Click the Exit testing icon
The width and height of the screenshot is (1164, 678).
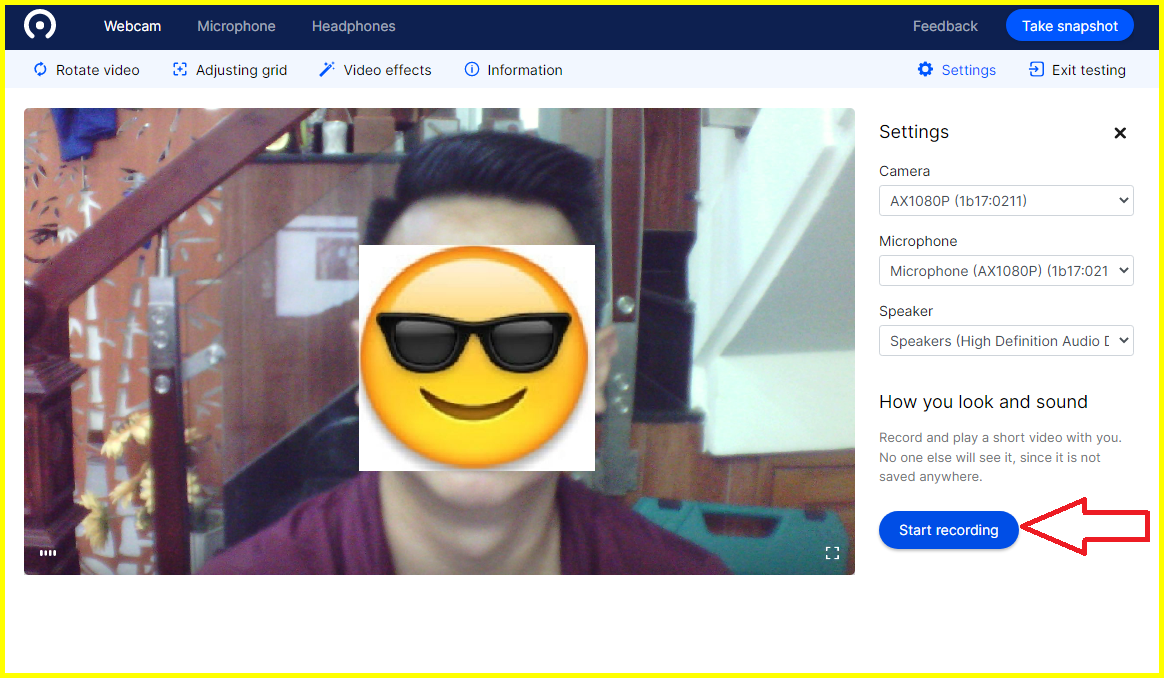1036,70
